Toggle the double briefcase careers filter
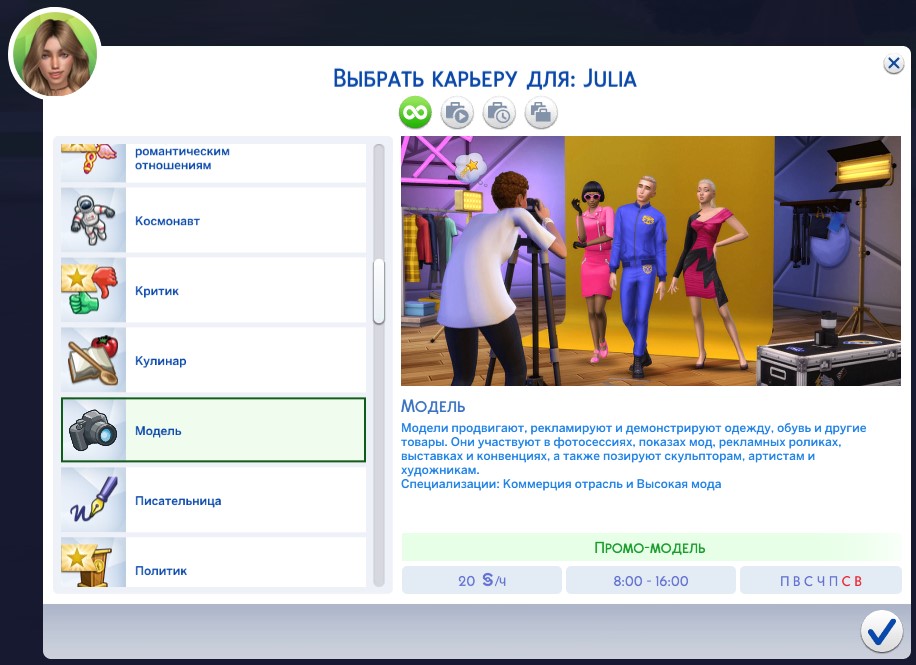The image size is (916, 665). pos(540,112)
